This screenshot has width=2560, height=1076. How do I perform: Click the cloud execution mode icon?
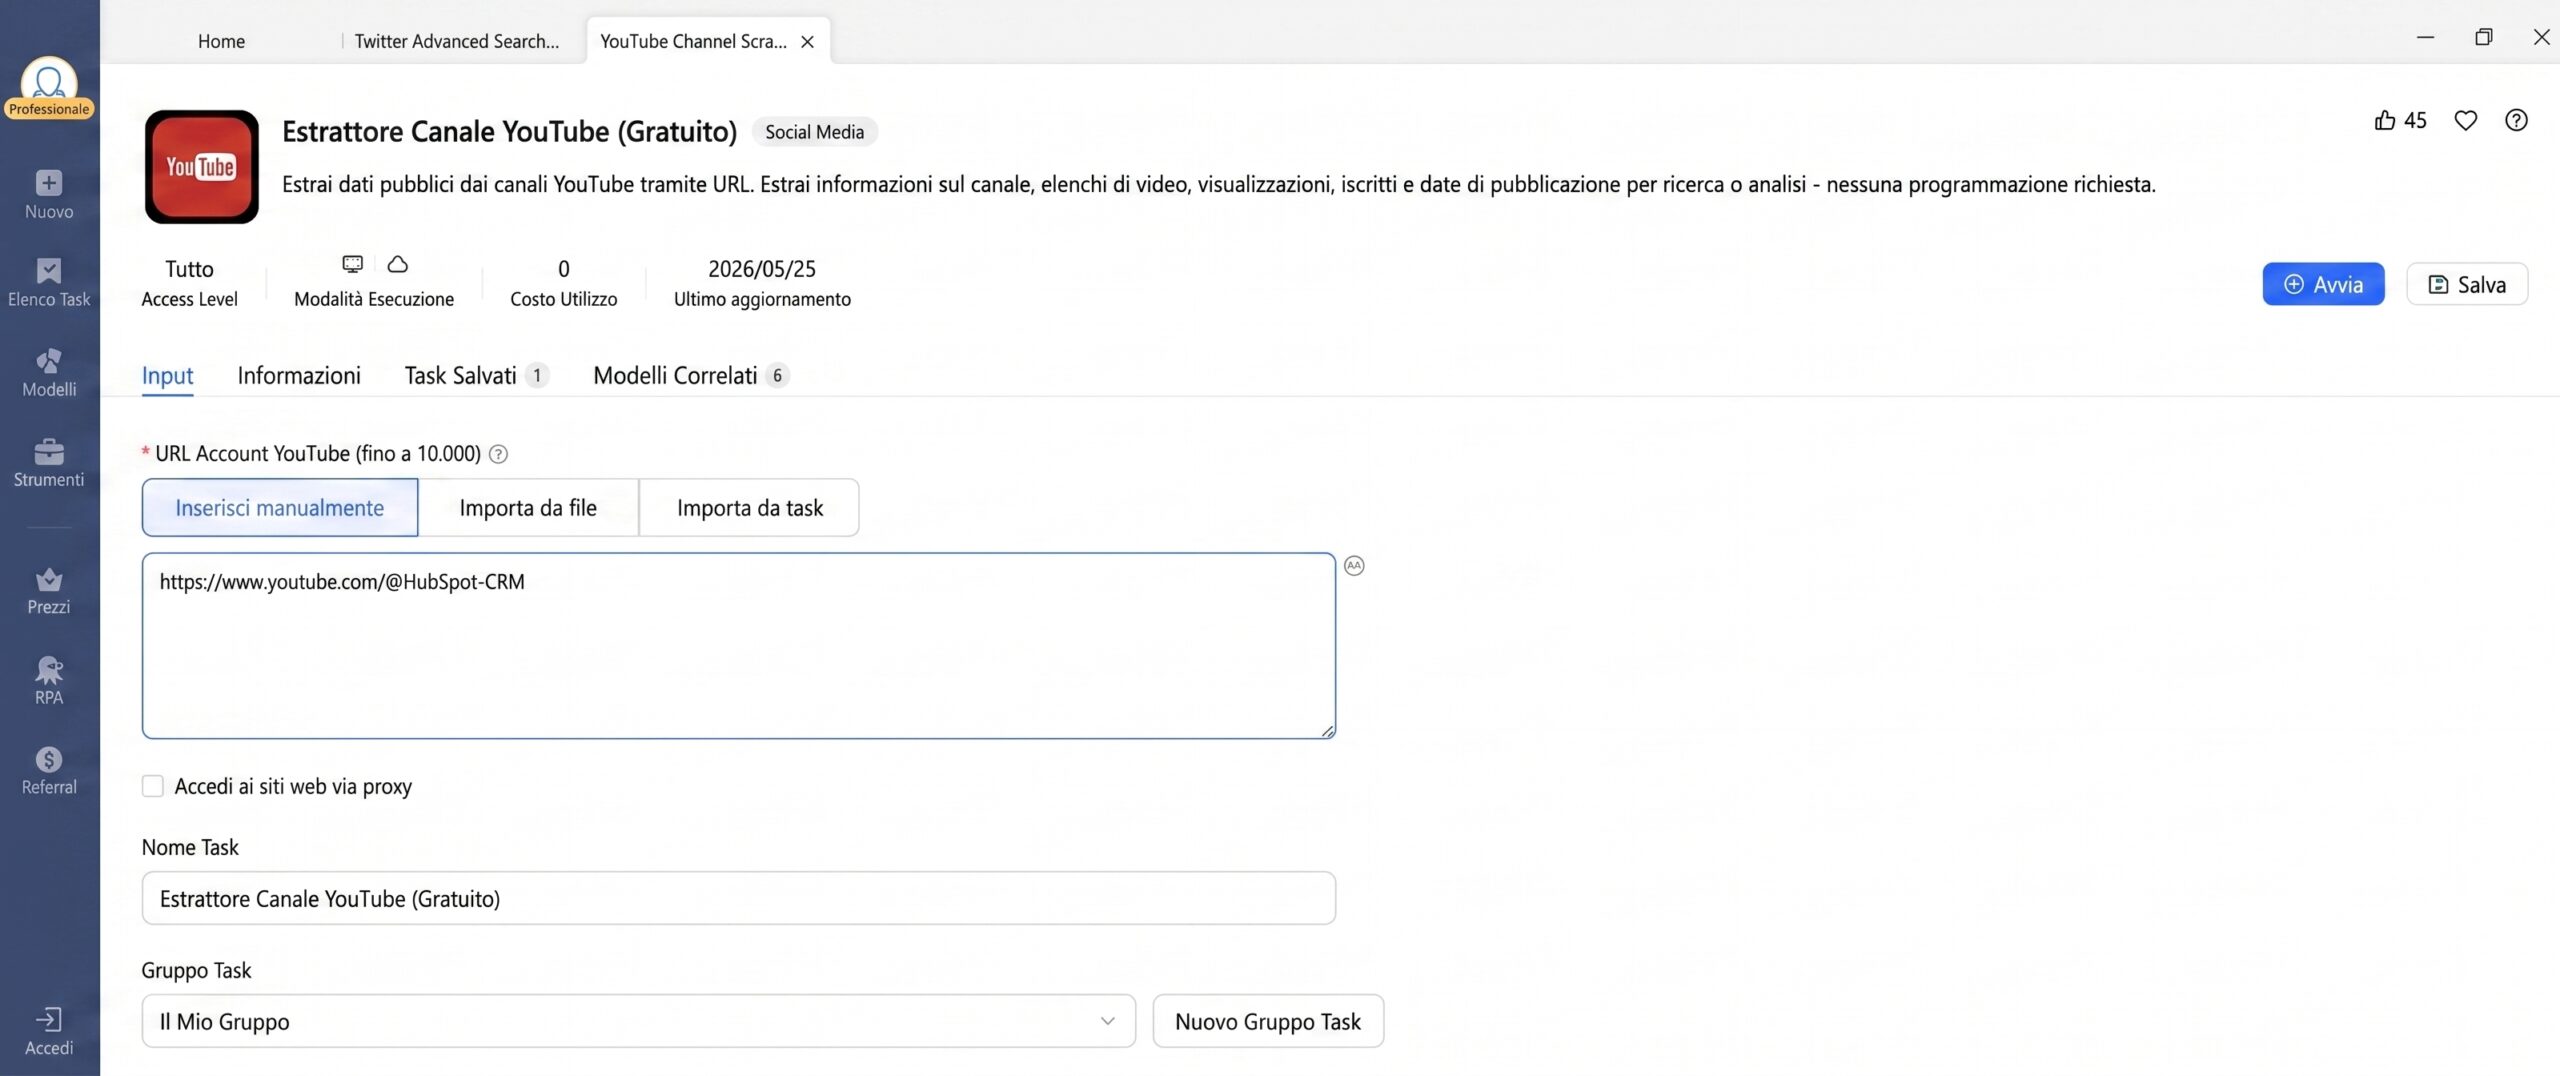(x=398, y=264)
